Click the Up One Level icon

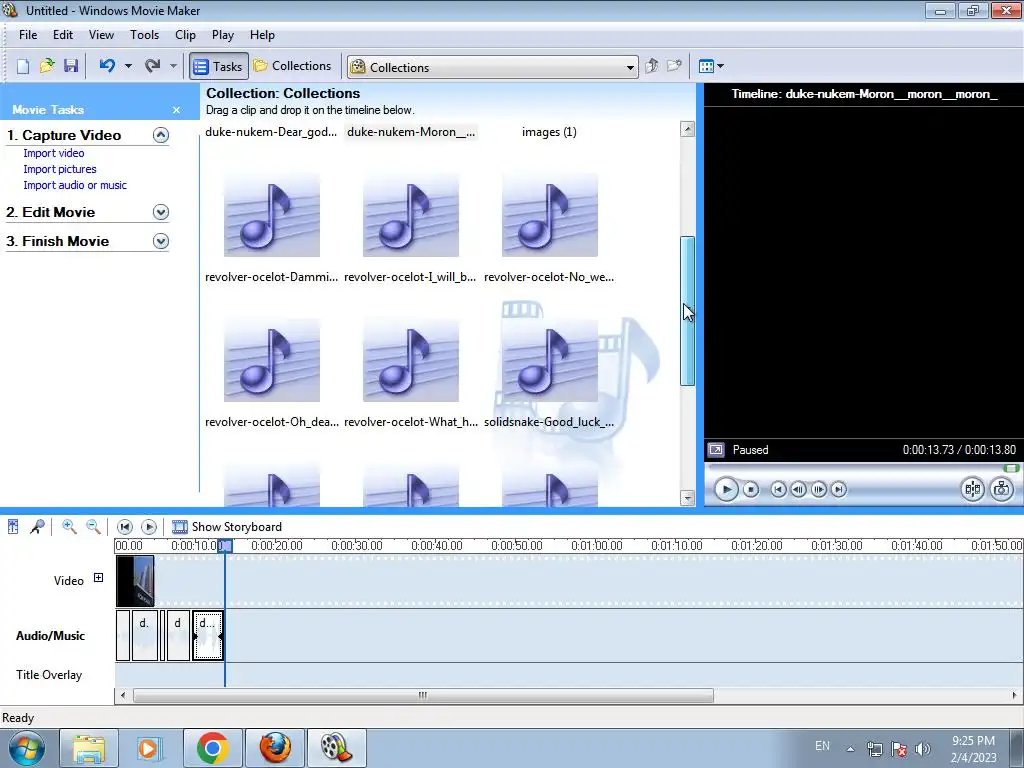pyautogui.click(x=652, y=66)
